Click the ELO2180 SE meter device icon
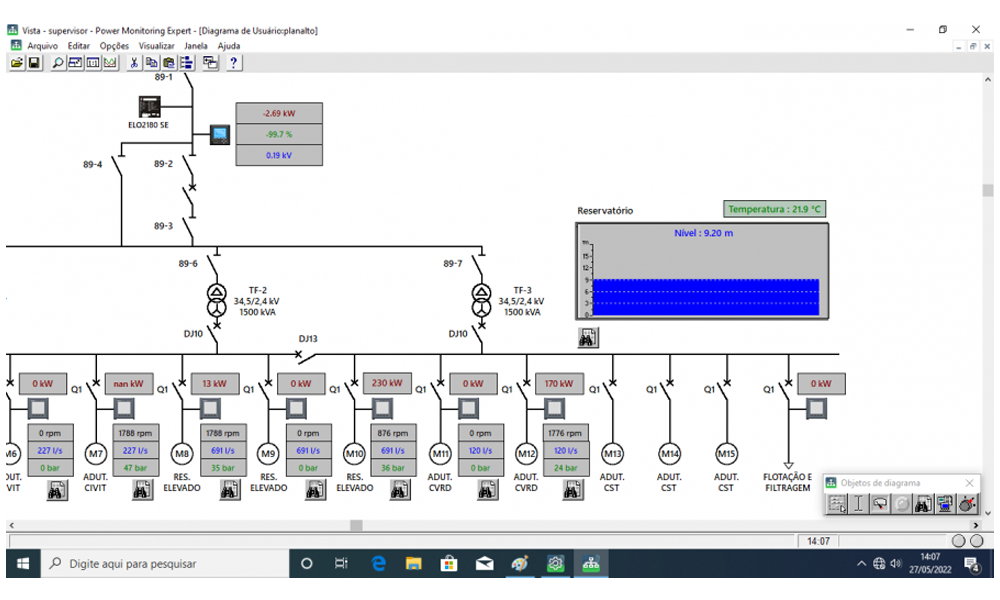1000x600 pixels. 149,107
